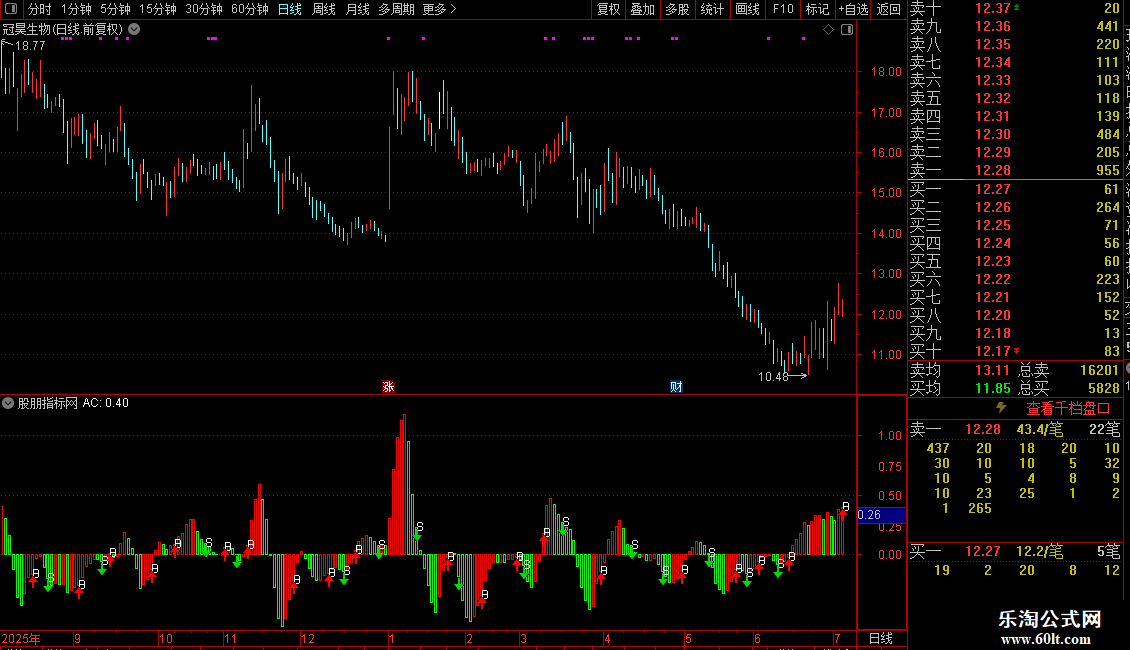The width and height of the screenshot is (1130, 650).
Task: Click the AC: 0.40 indicator value
Action: pos(106,403)
